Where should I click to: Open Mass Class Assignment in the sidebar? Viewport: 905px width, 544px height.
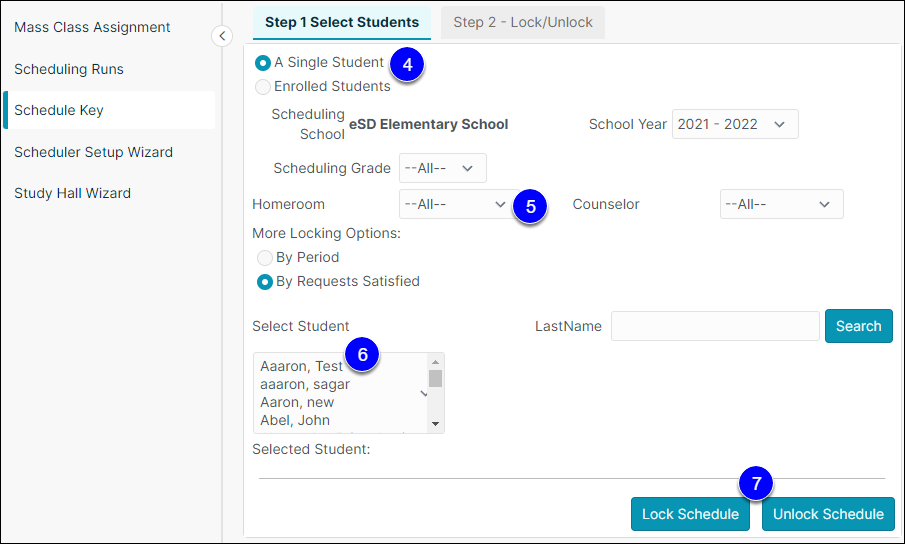coord(92,27)
